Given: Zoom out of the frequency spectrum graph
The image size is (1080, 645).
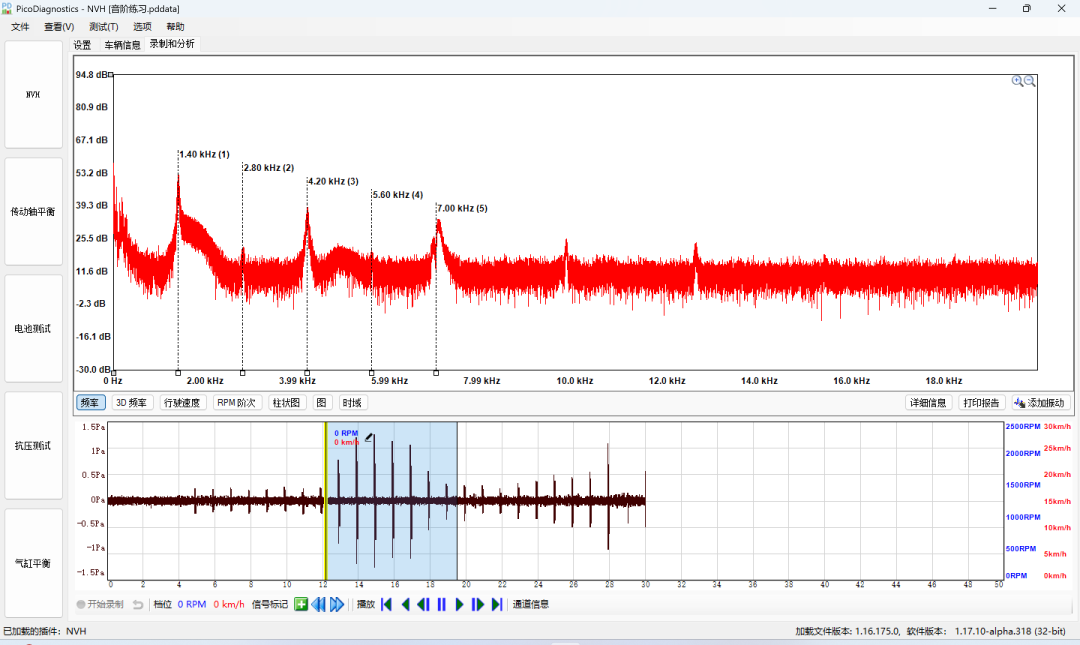Looking at the screenshot, I should coord(1030,81).
